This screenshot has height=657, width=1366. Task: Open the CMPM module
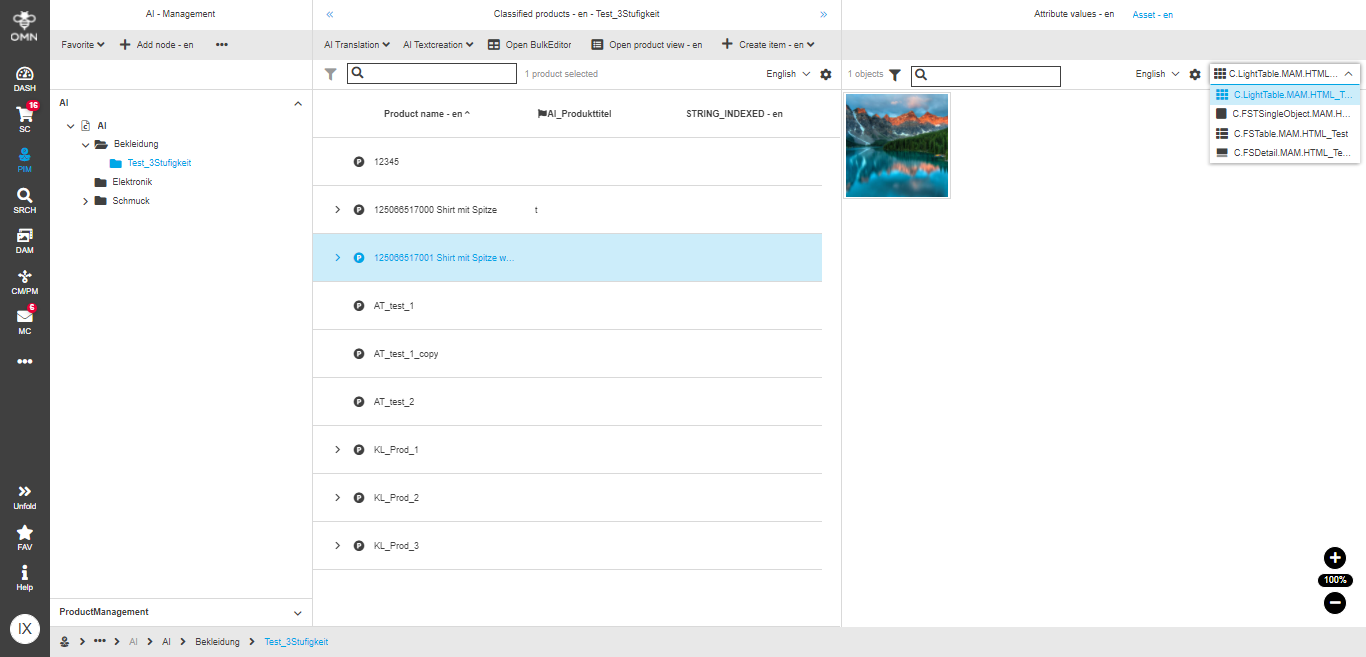[24, 281]
